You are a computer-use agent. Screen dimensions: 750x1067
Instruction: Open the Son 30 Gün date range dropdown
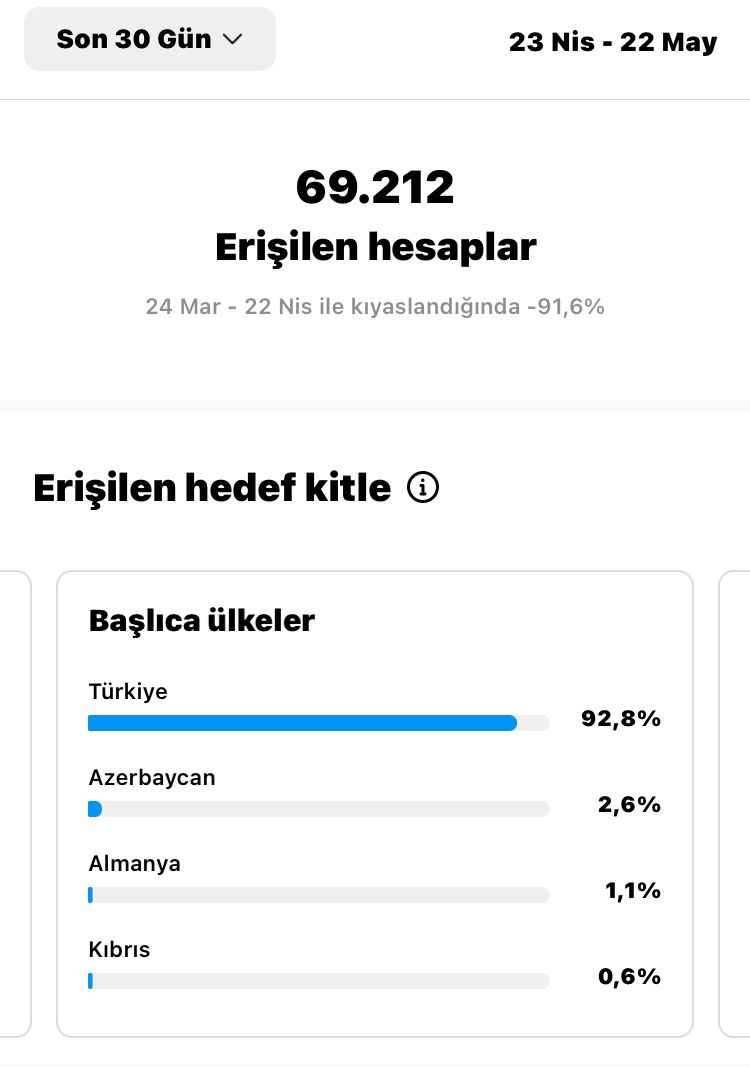click(150, 39)
